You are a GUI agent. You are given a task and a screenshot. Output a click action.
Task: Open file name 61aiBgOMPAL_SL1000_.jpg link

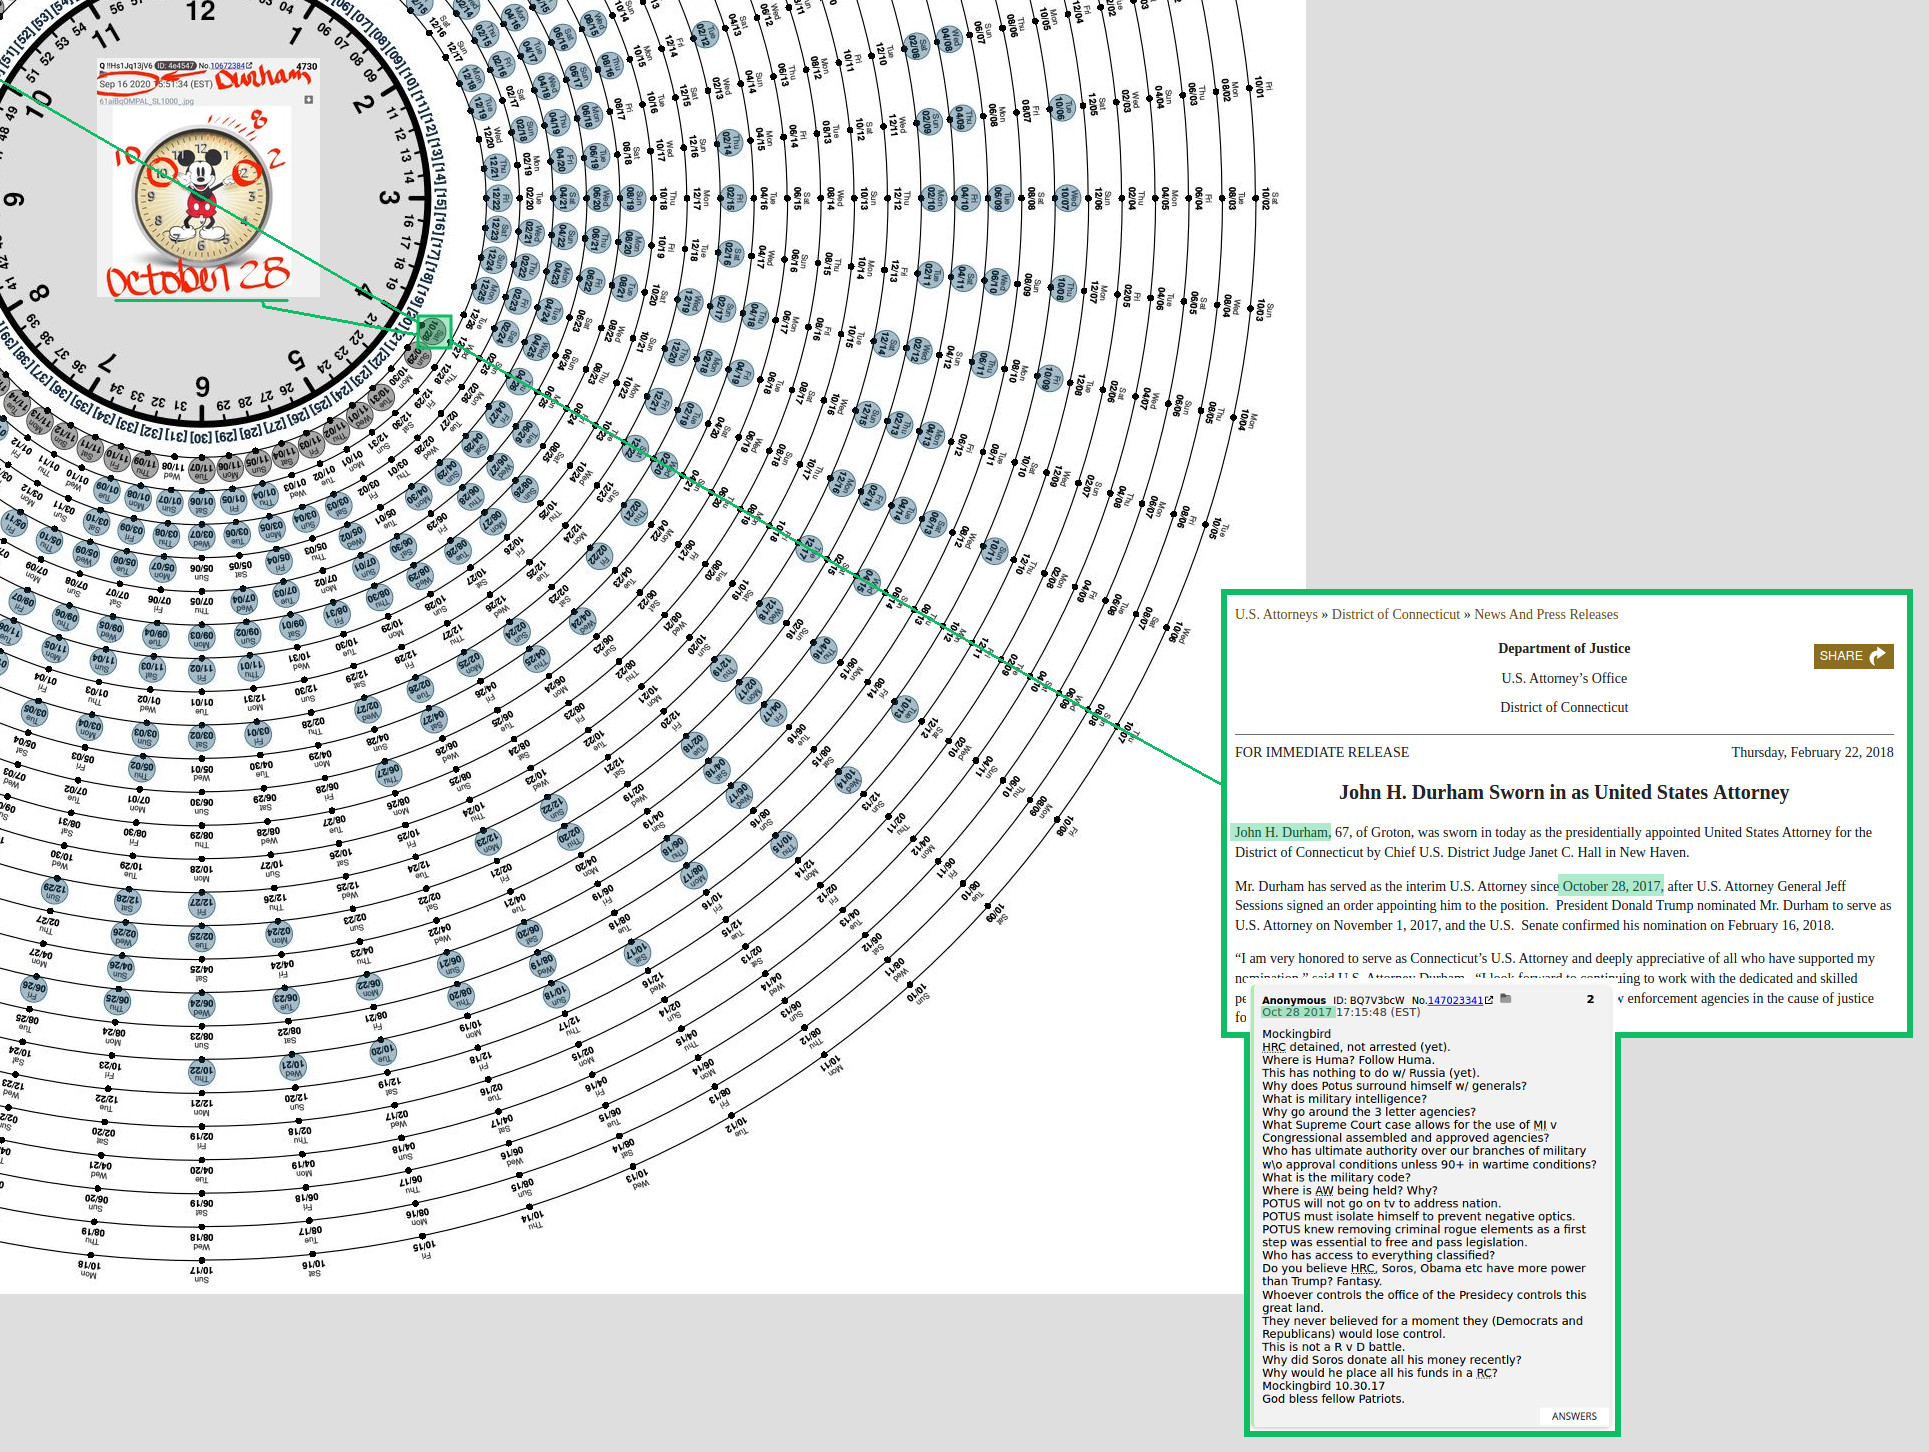point(146,101)
